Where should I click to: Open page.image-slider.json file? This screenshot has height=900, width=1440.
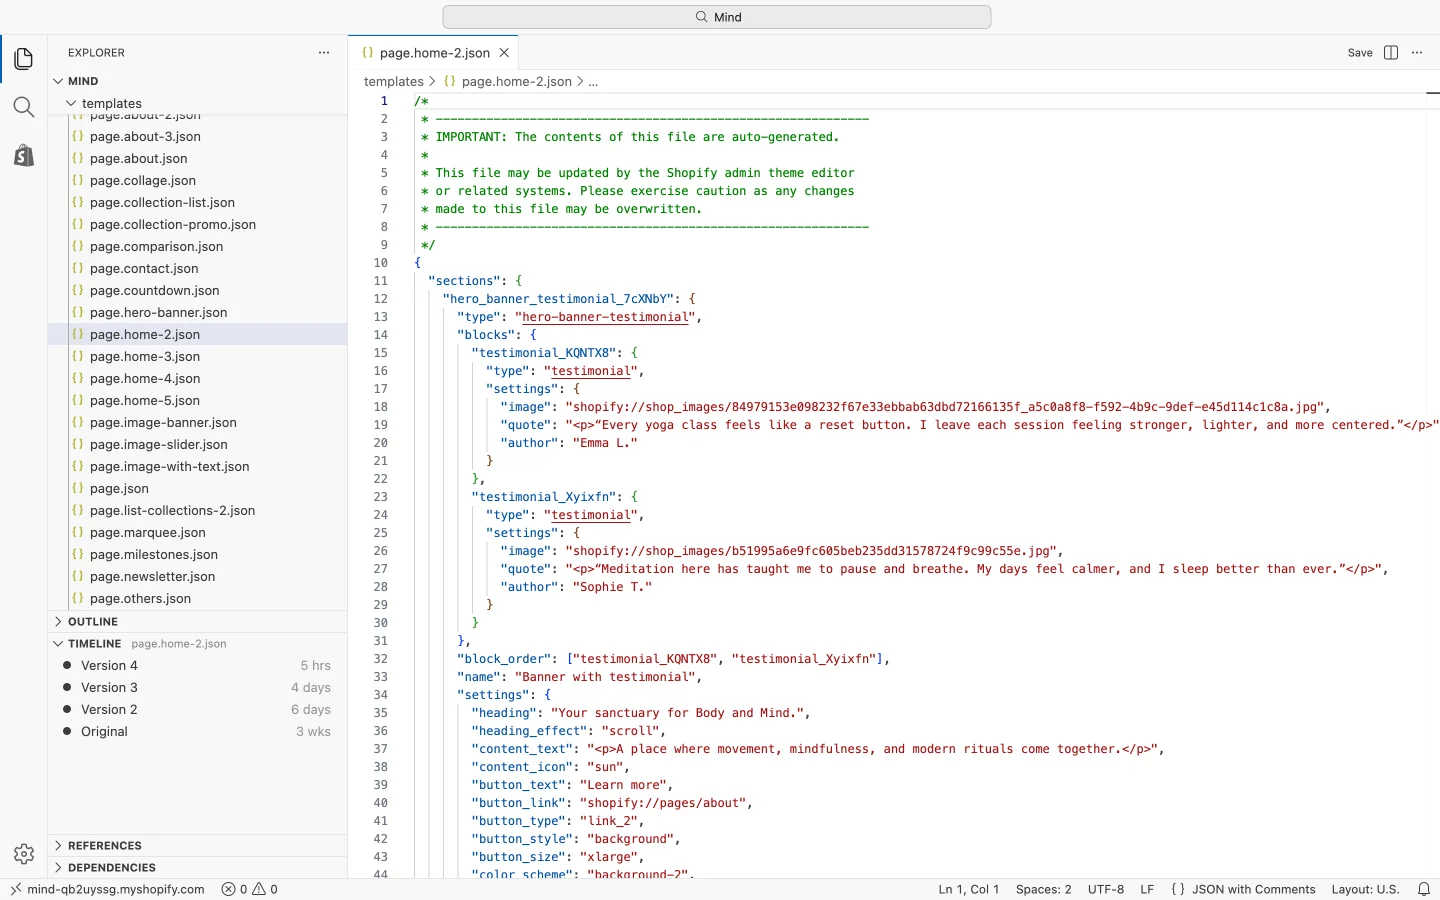(x=198, y=445)
